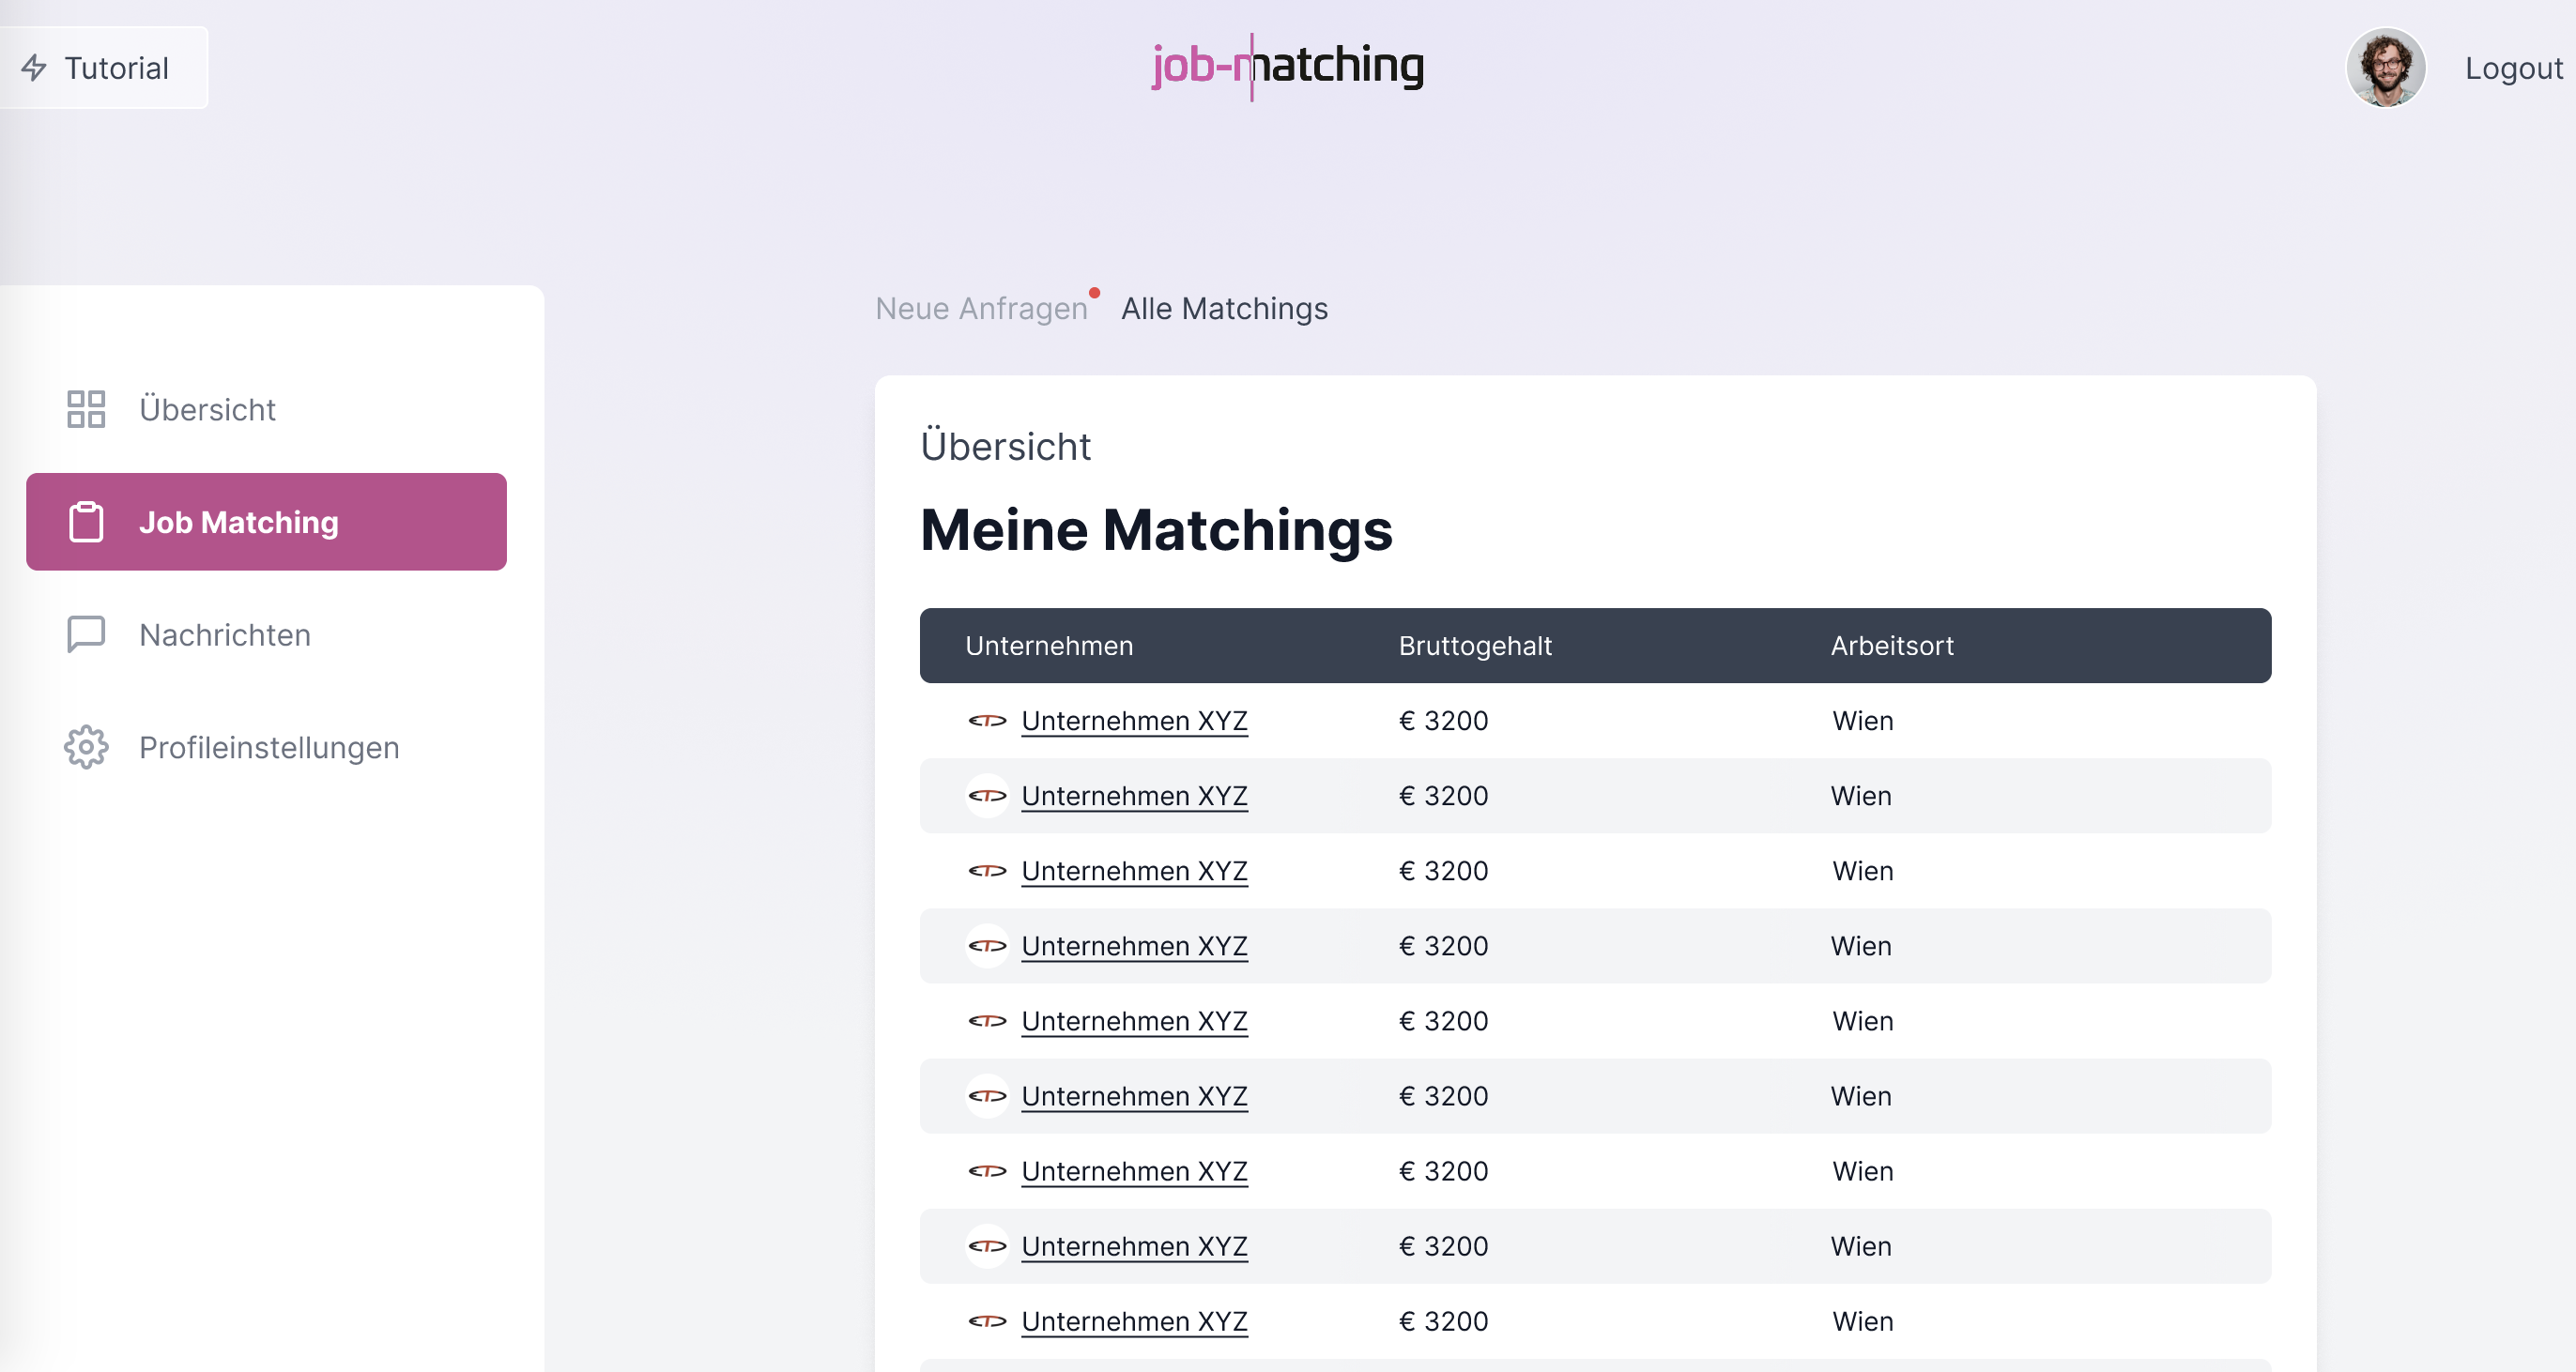Screen dimensions: 2576x1372
Task: Open Profileinstellungen in the sidebar
Action: click(x=266, y=747)
